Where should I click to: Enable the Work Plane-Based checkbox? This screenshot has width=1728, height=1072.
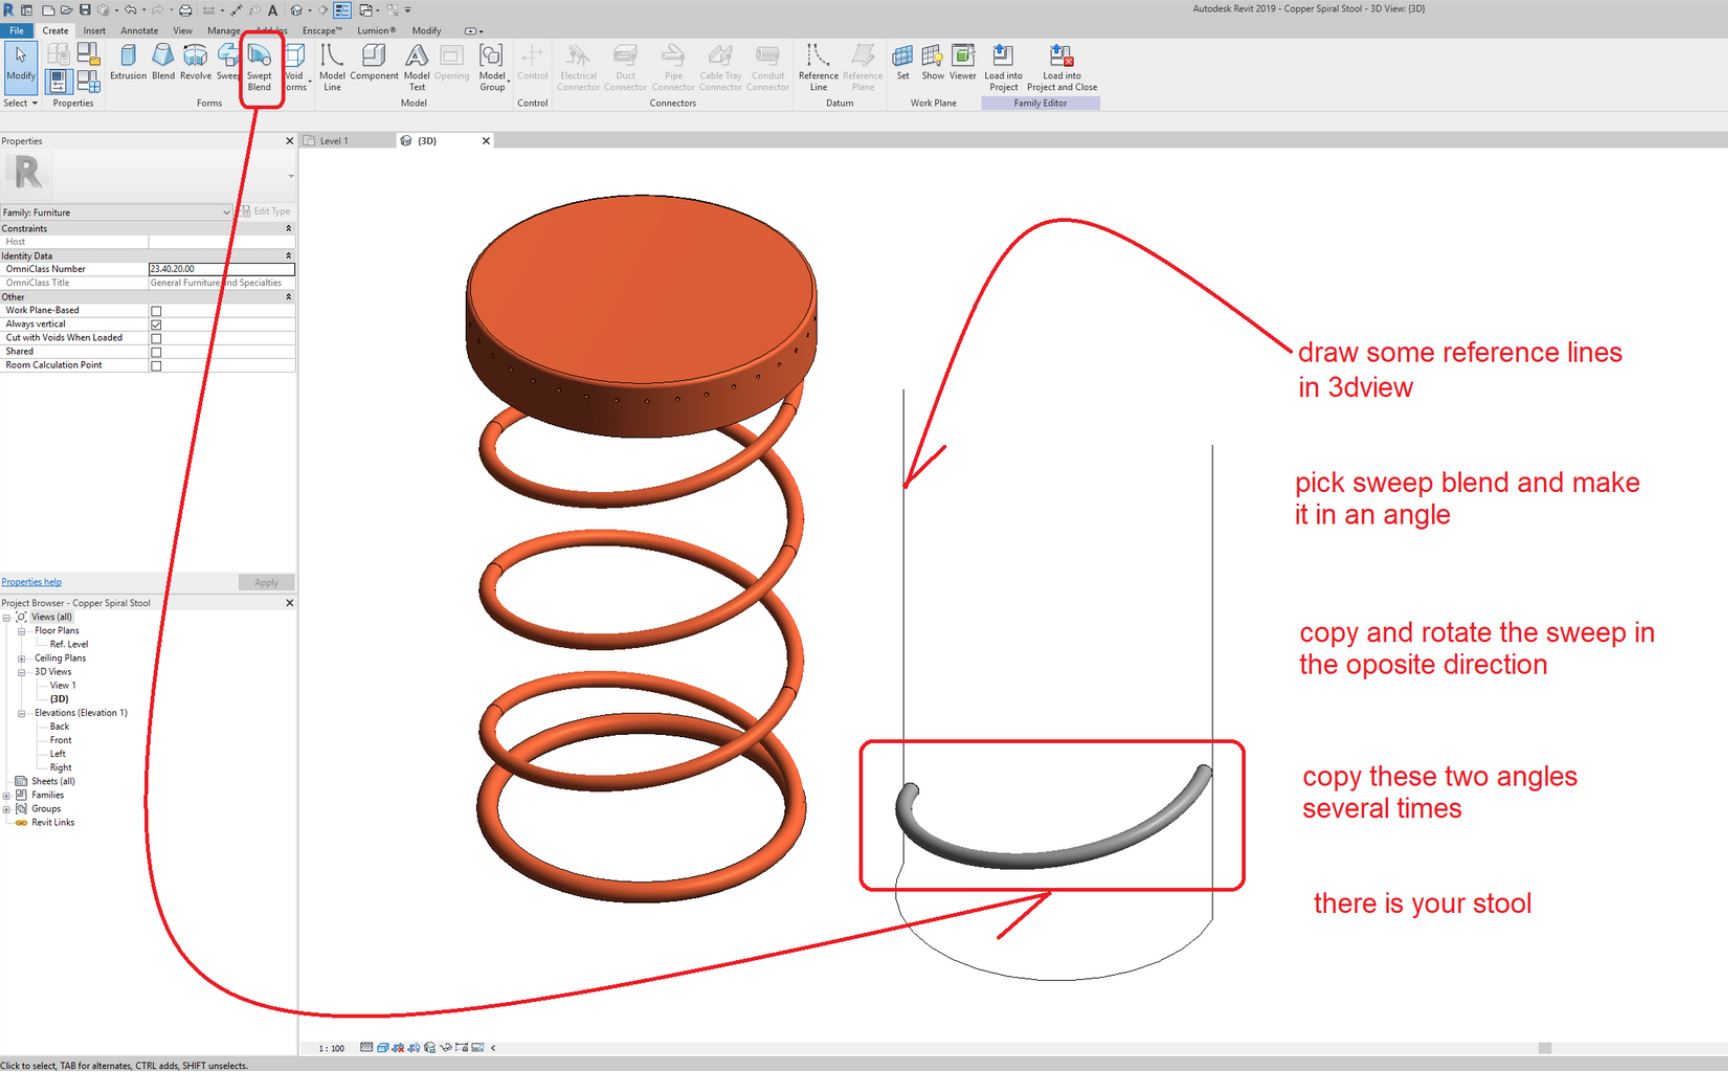point(156,310)
